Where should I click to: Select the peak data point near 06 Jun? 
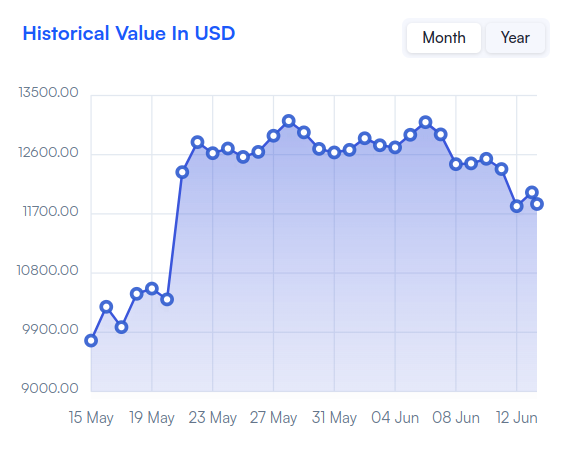(426, 122)
